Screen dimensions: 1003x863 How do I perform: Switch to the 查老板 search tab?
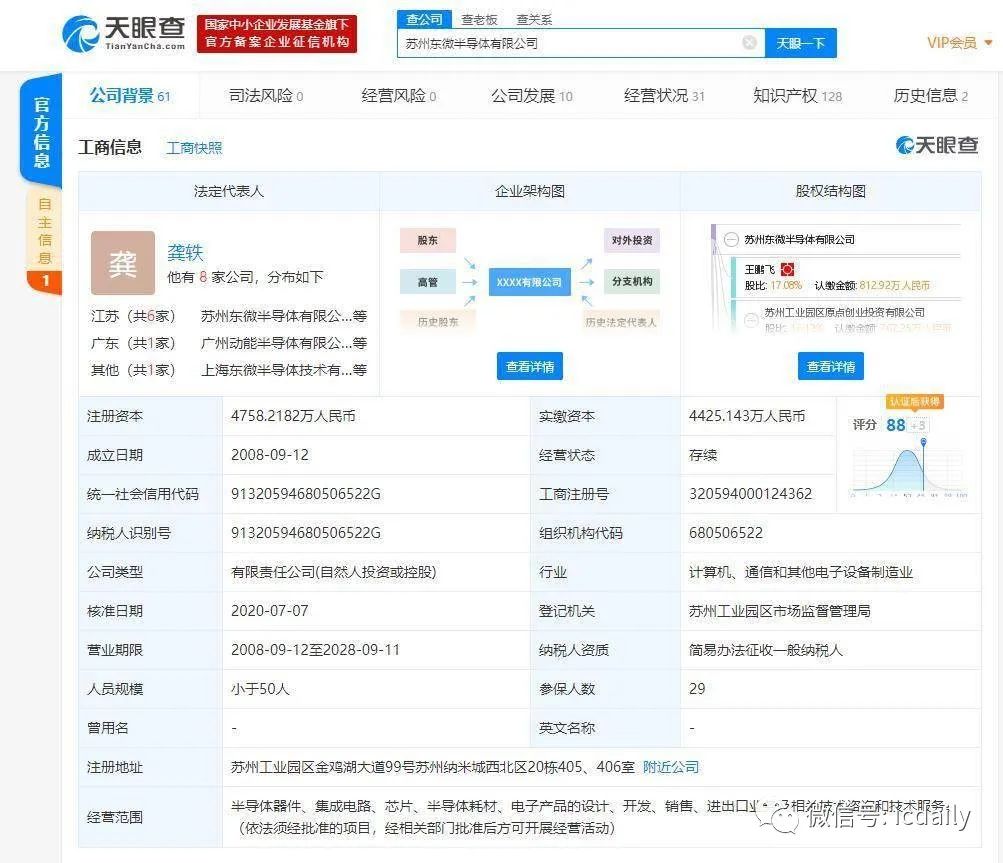(x=479, y=20)
